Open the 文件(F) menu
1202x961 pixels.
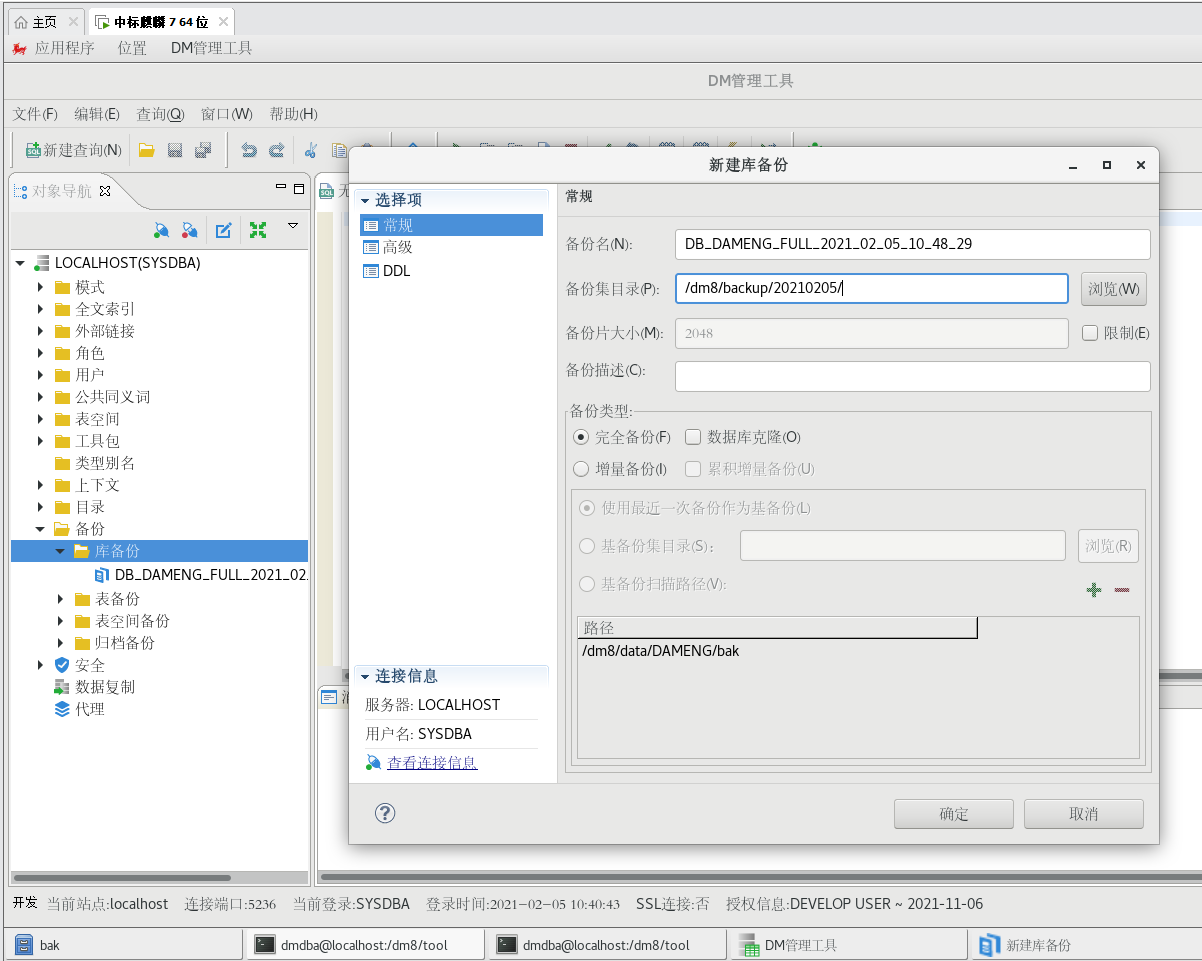35,114
